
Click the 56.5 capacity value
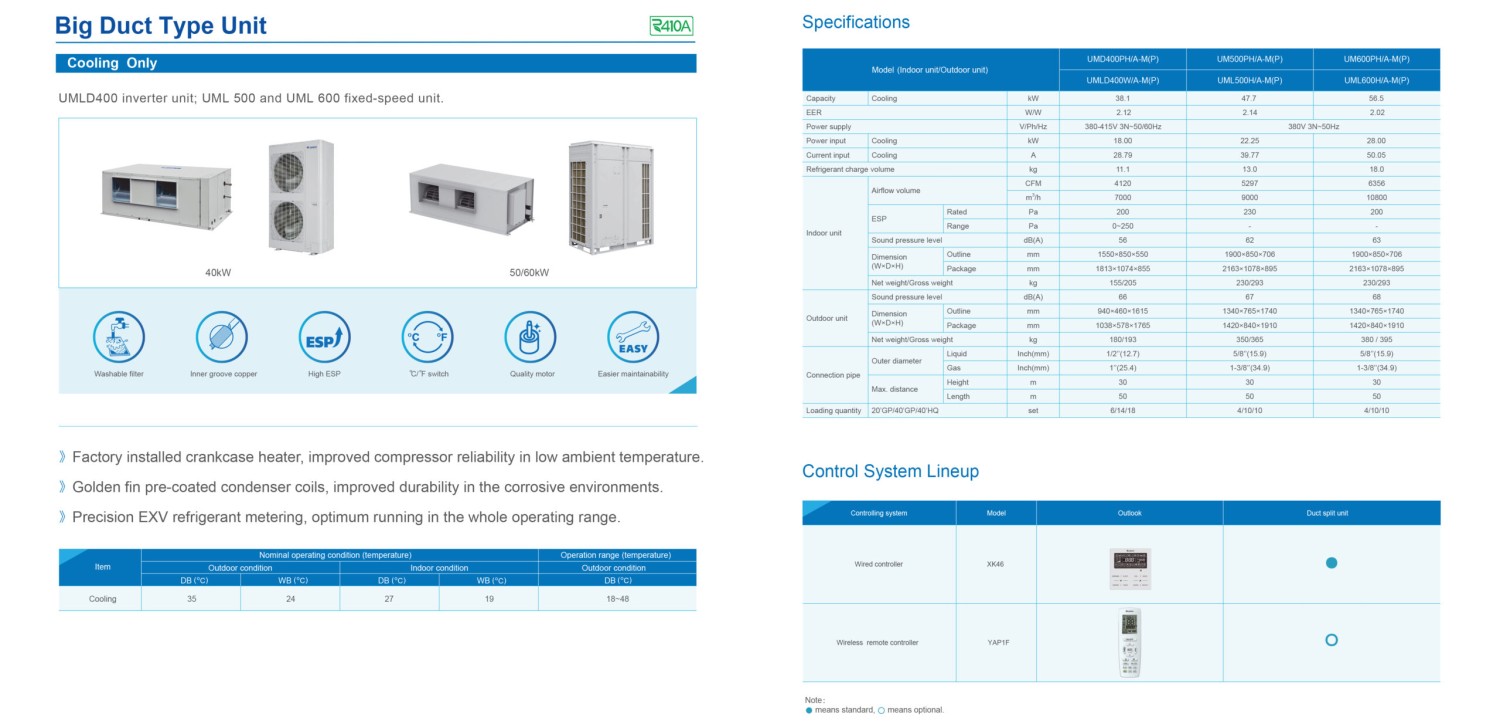point(1376,98)
